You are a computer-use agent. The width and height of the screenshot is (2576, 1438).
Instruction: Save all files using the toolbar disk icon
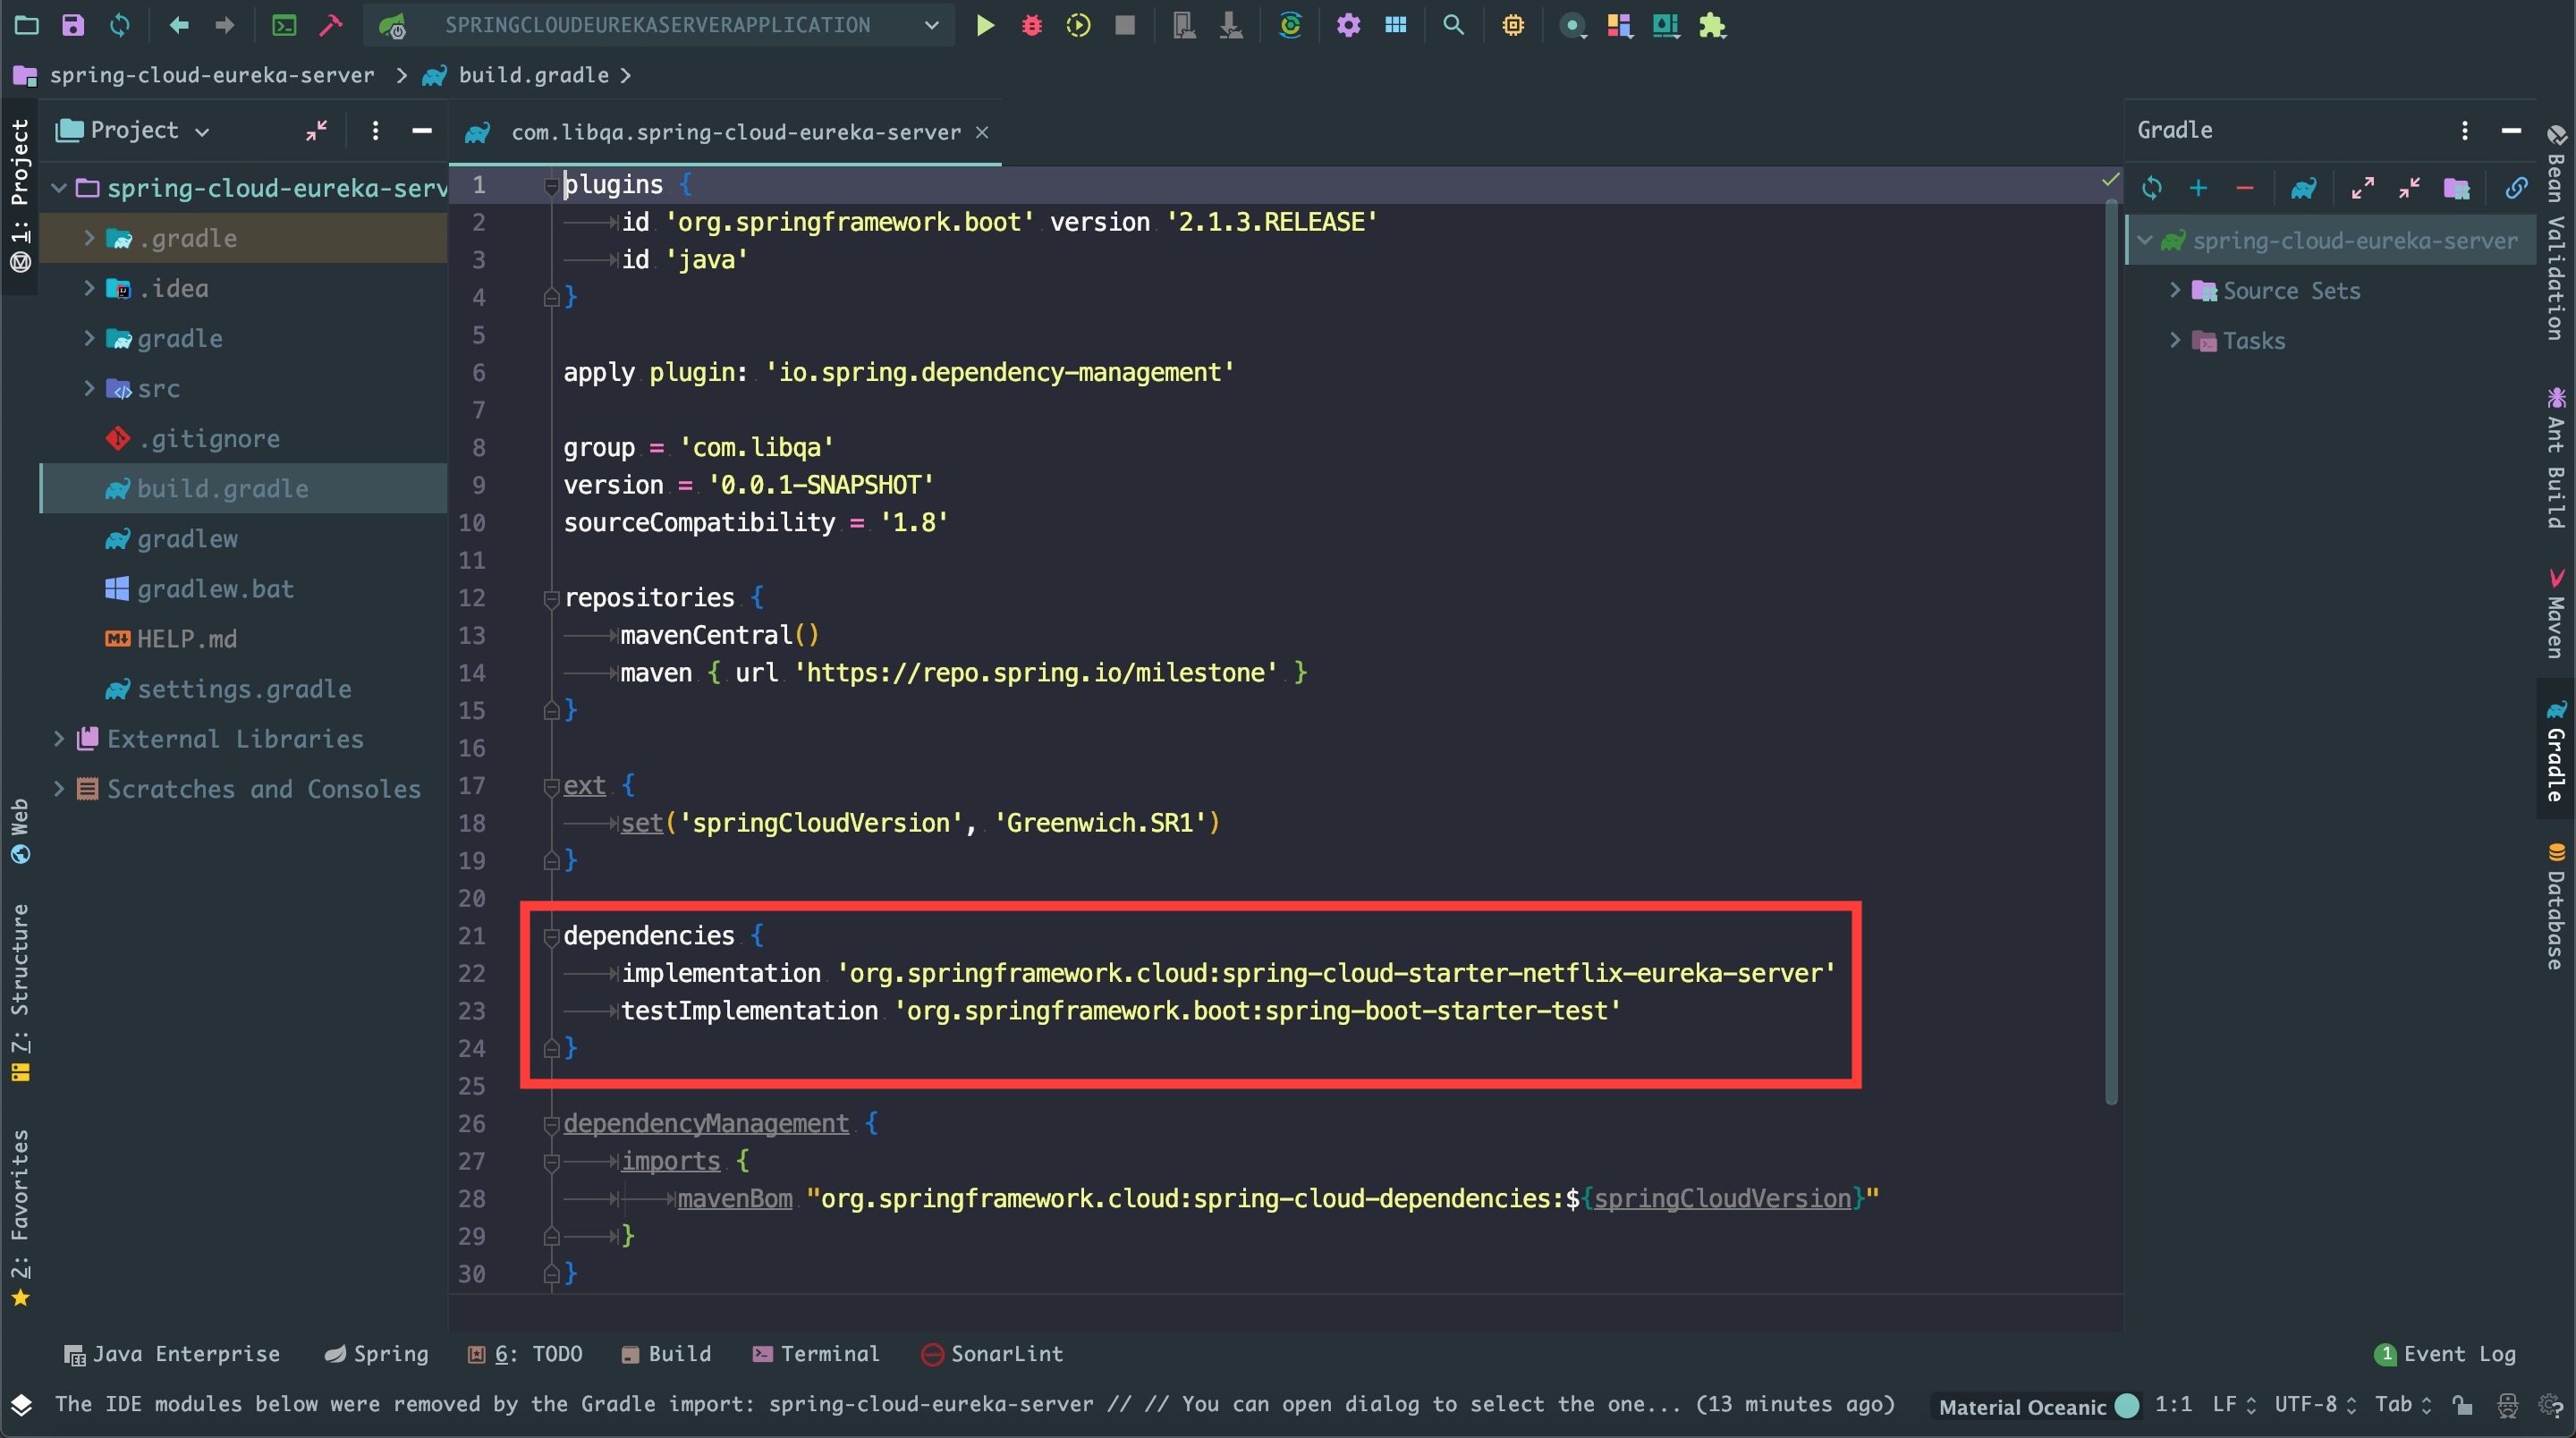click(73, 25)
